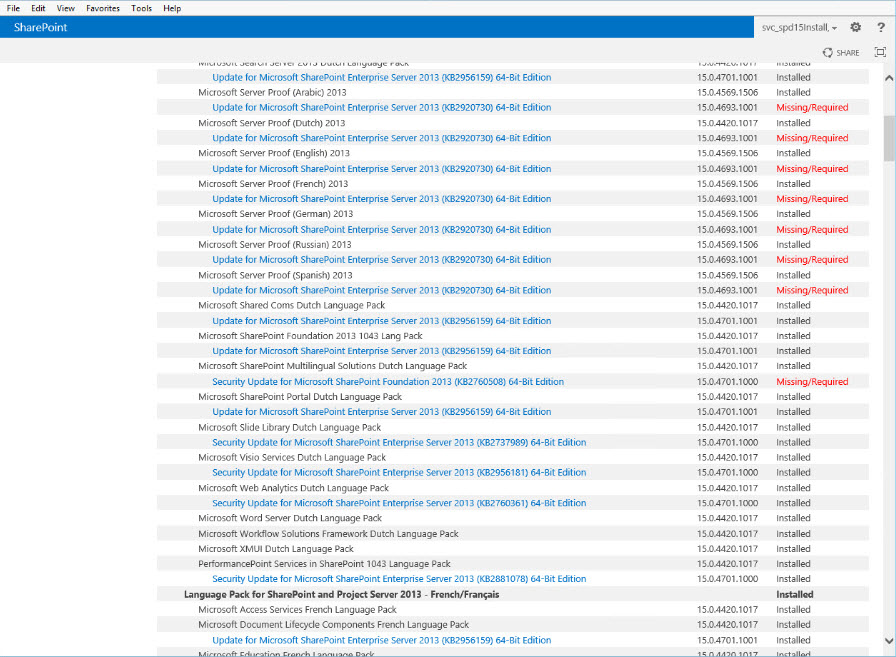Open the settings gear icon
896x657 pixels.
pyautogui.click(x=855, y=27)
